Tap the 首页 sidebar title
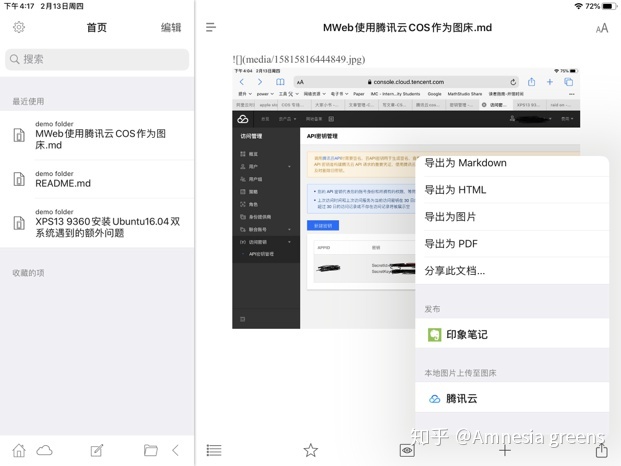Image resolution: width=621 pixels, height=466 pixels. pos(97,27)
